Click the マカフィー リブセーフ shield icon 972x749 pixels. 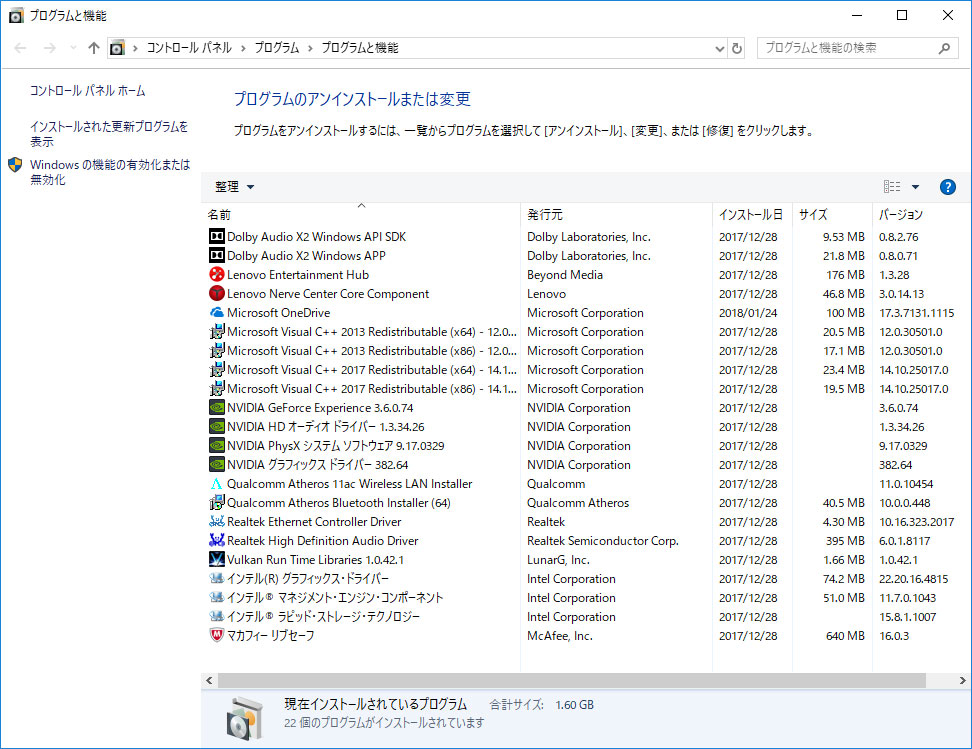pos(216,636)
